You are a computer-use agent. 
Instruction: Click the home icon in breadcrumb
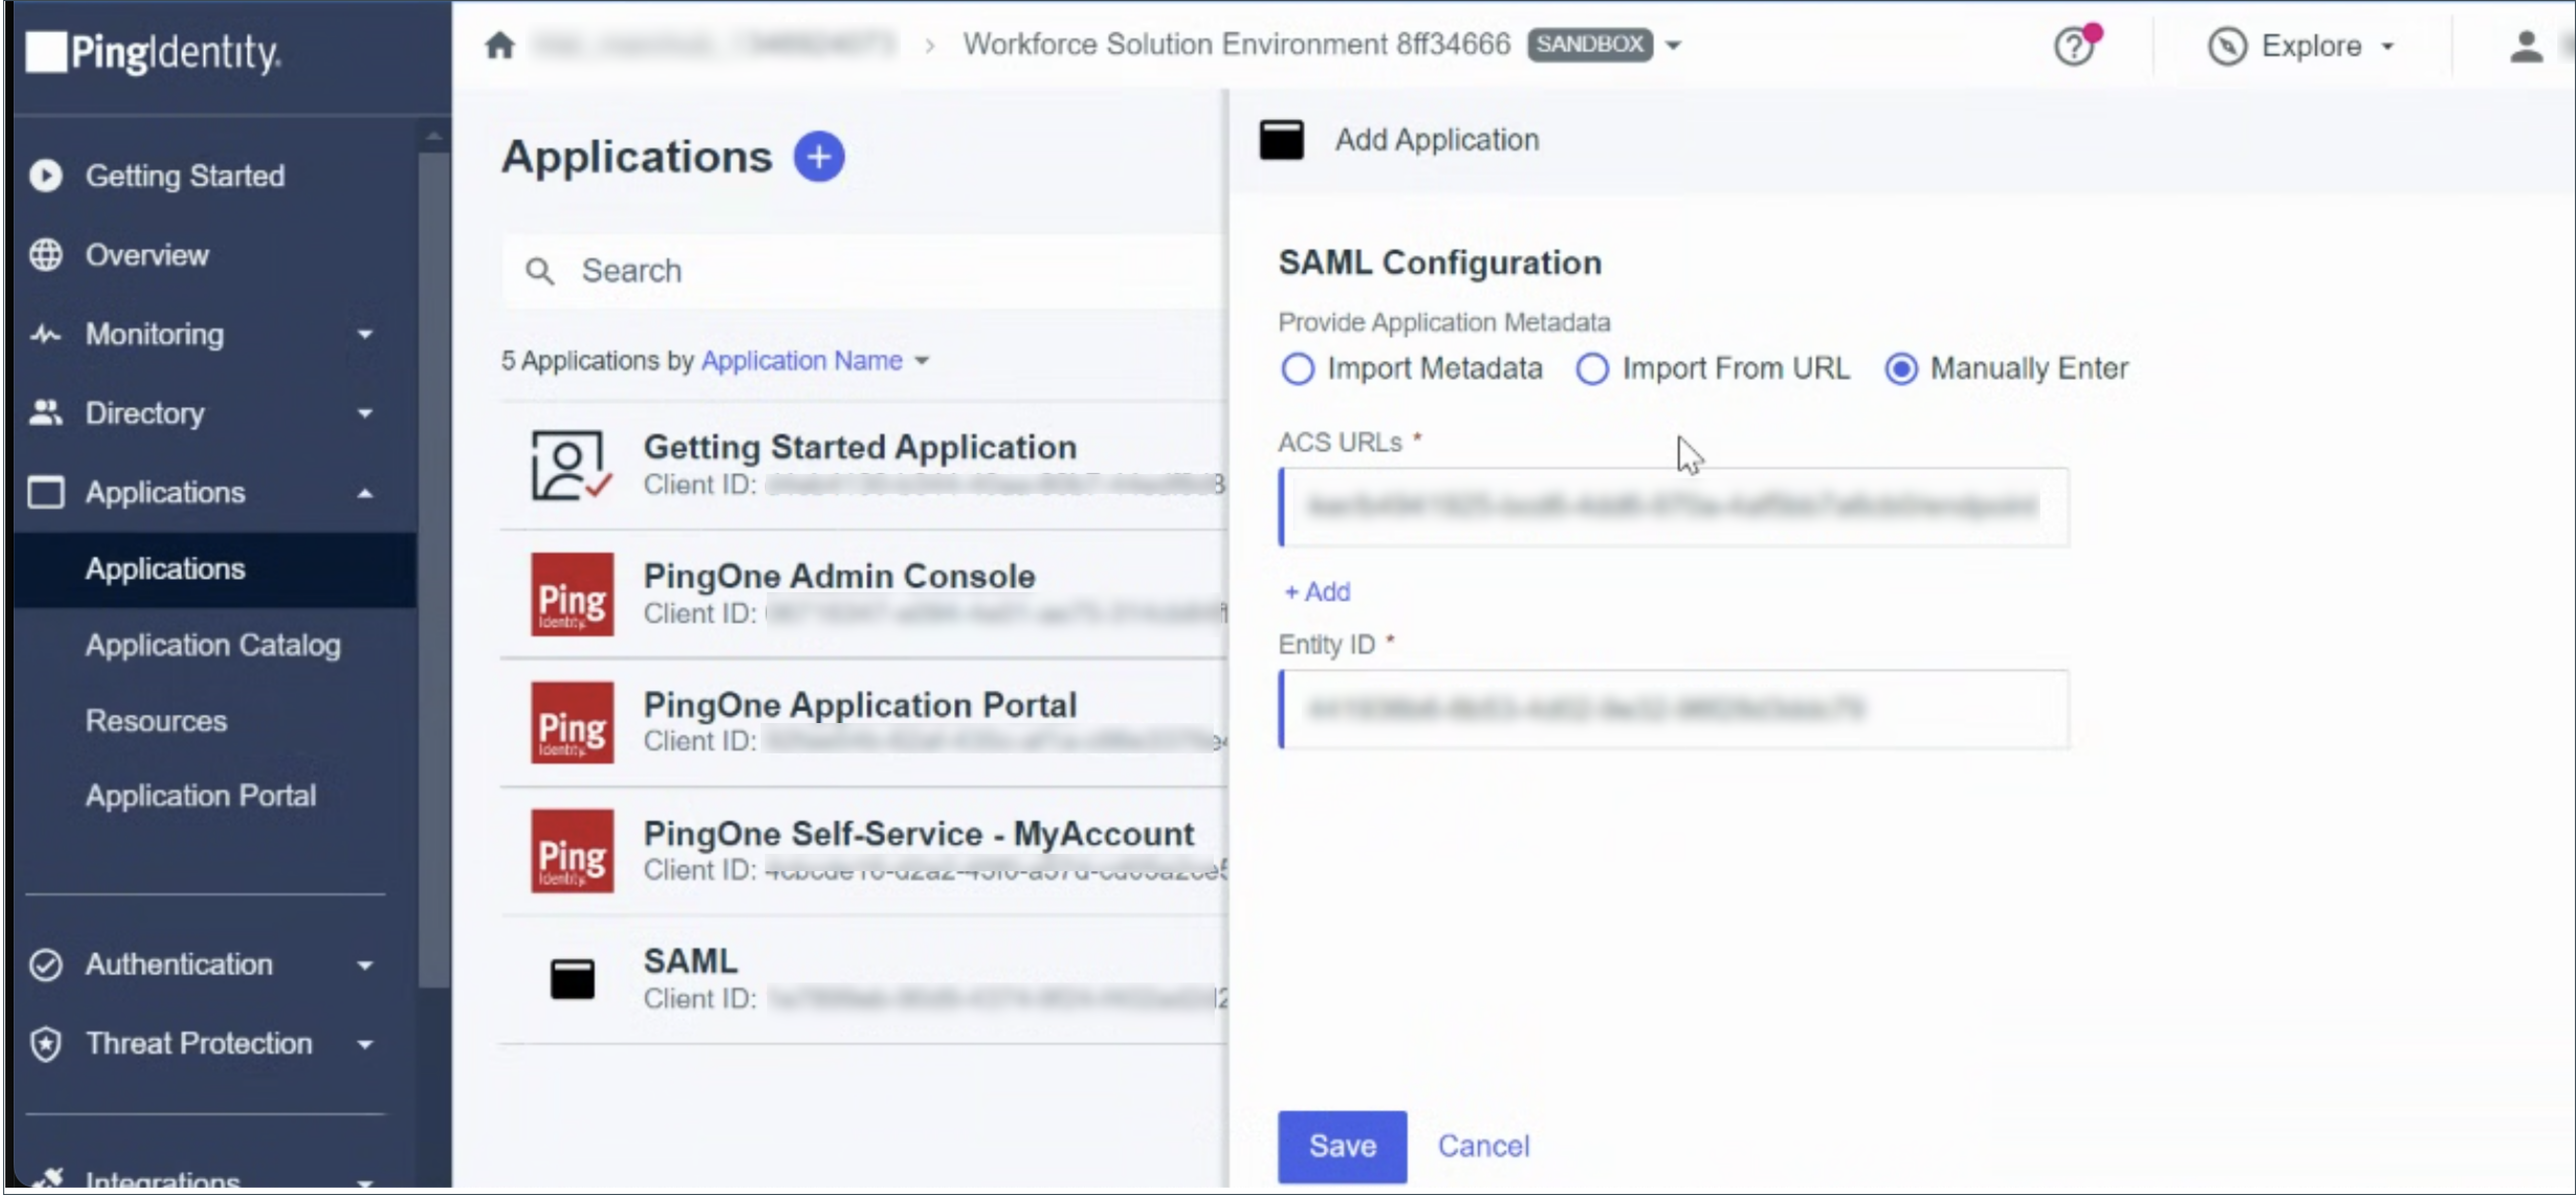pyautogui.click(x=499, y=45)
